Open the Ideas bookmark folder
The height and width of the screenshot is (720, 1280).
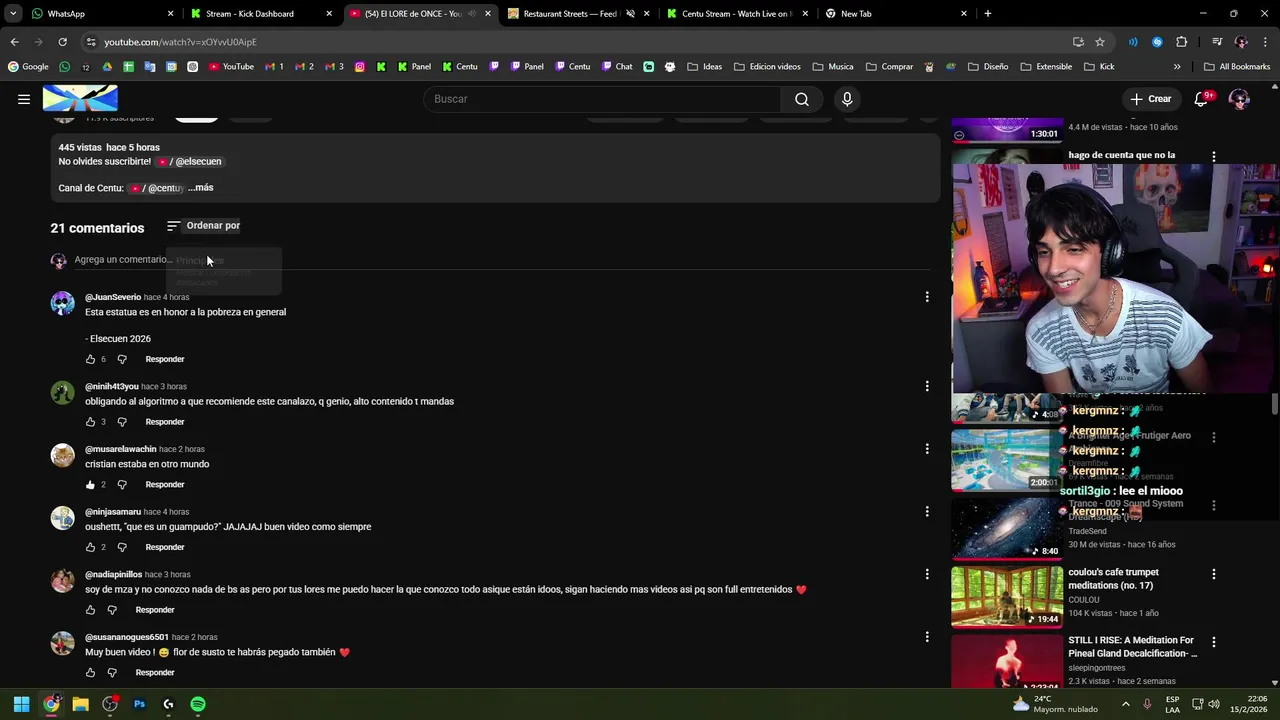(x=704, y=67)
